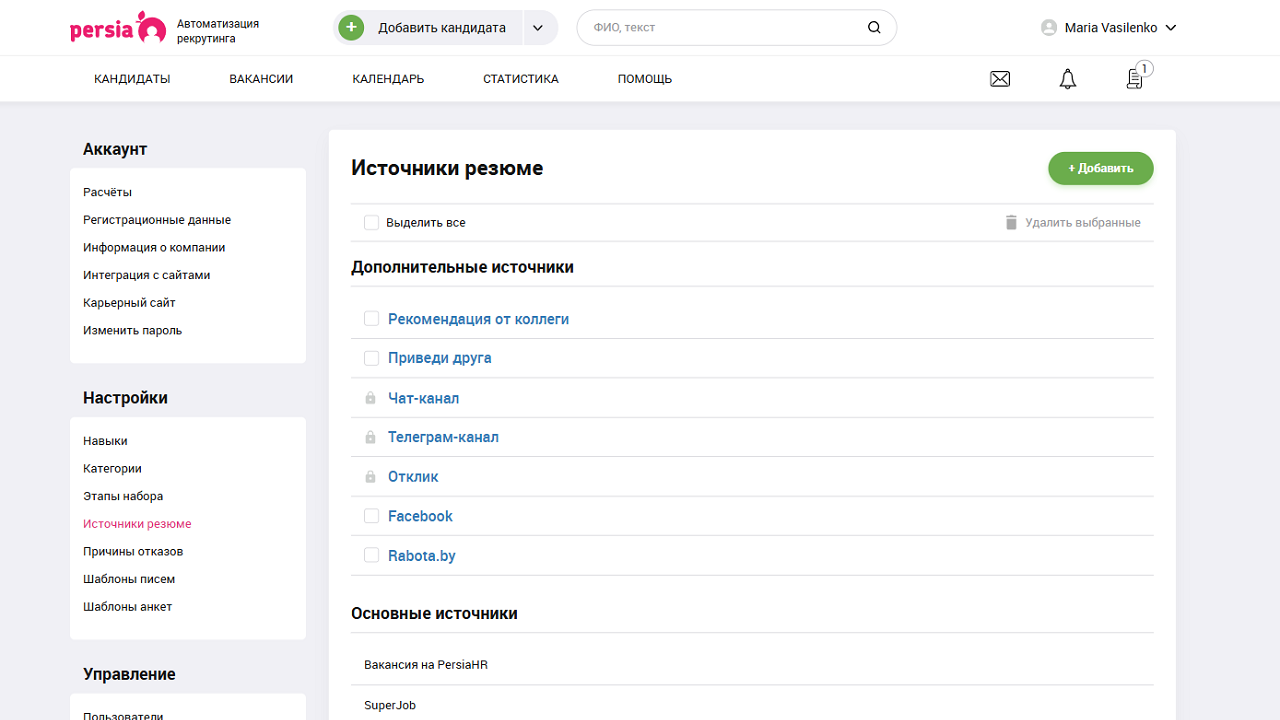Expand the Добавить кандидата dropdown arrow

(x=538, y=28)
